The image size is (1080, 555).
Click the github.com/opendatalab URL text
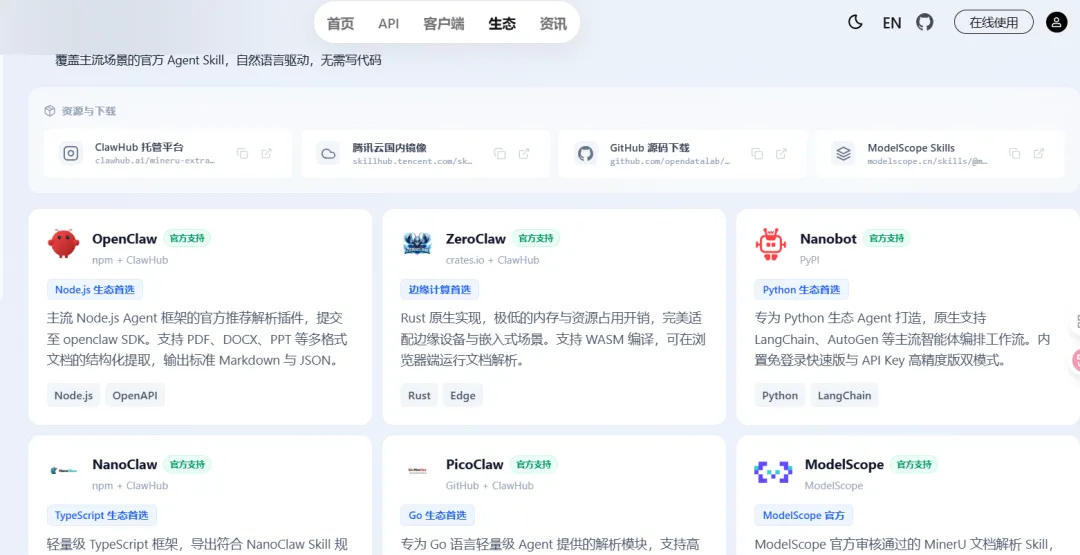669,160
